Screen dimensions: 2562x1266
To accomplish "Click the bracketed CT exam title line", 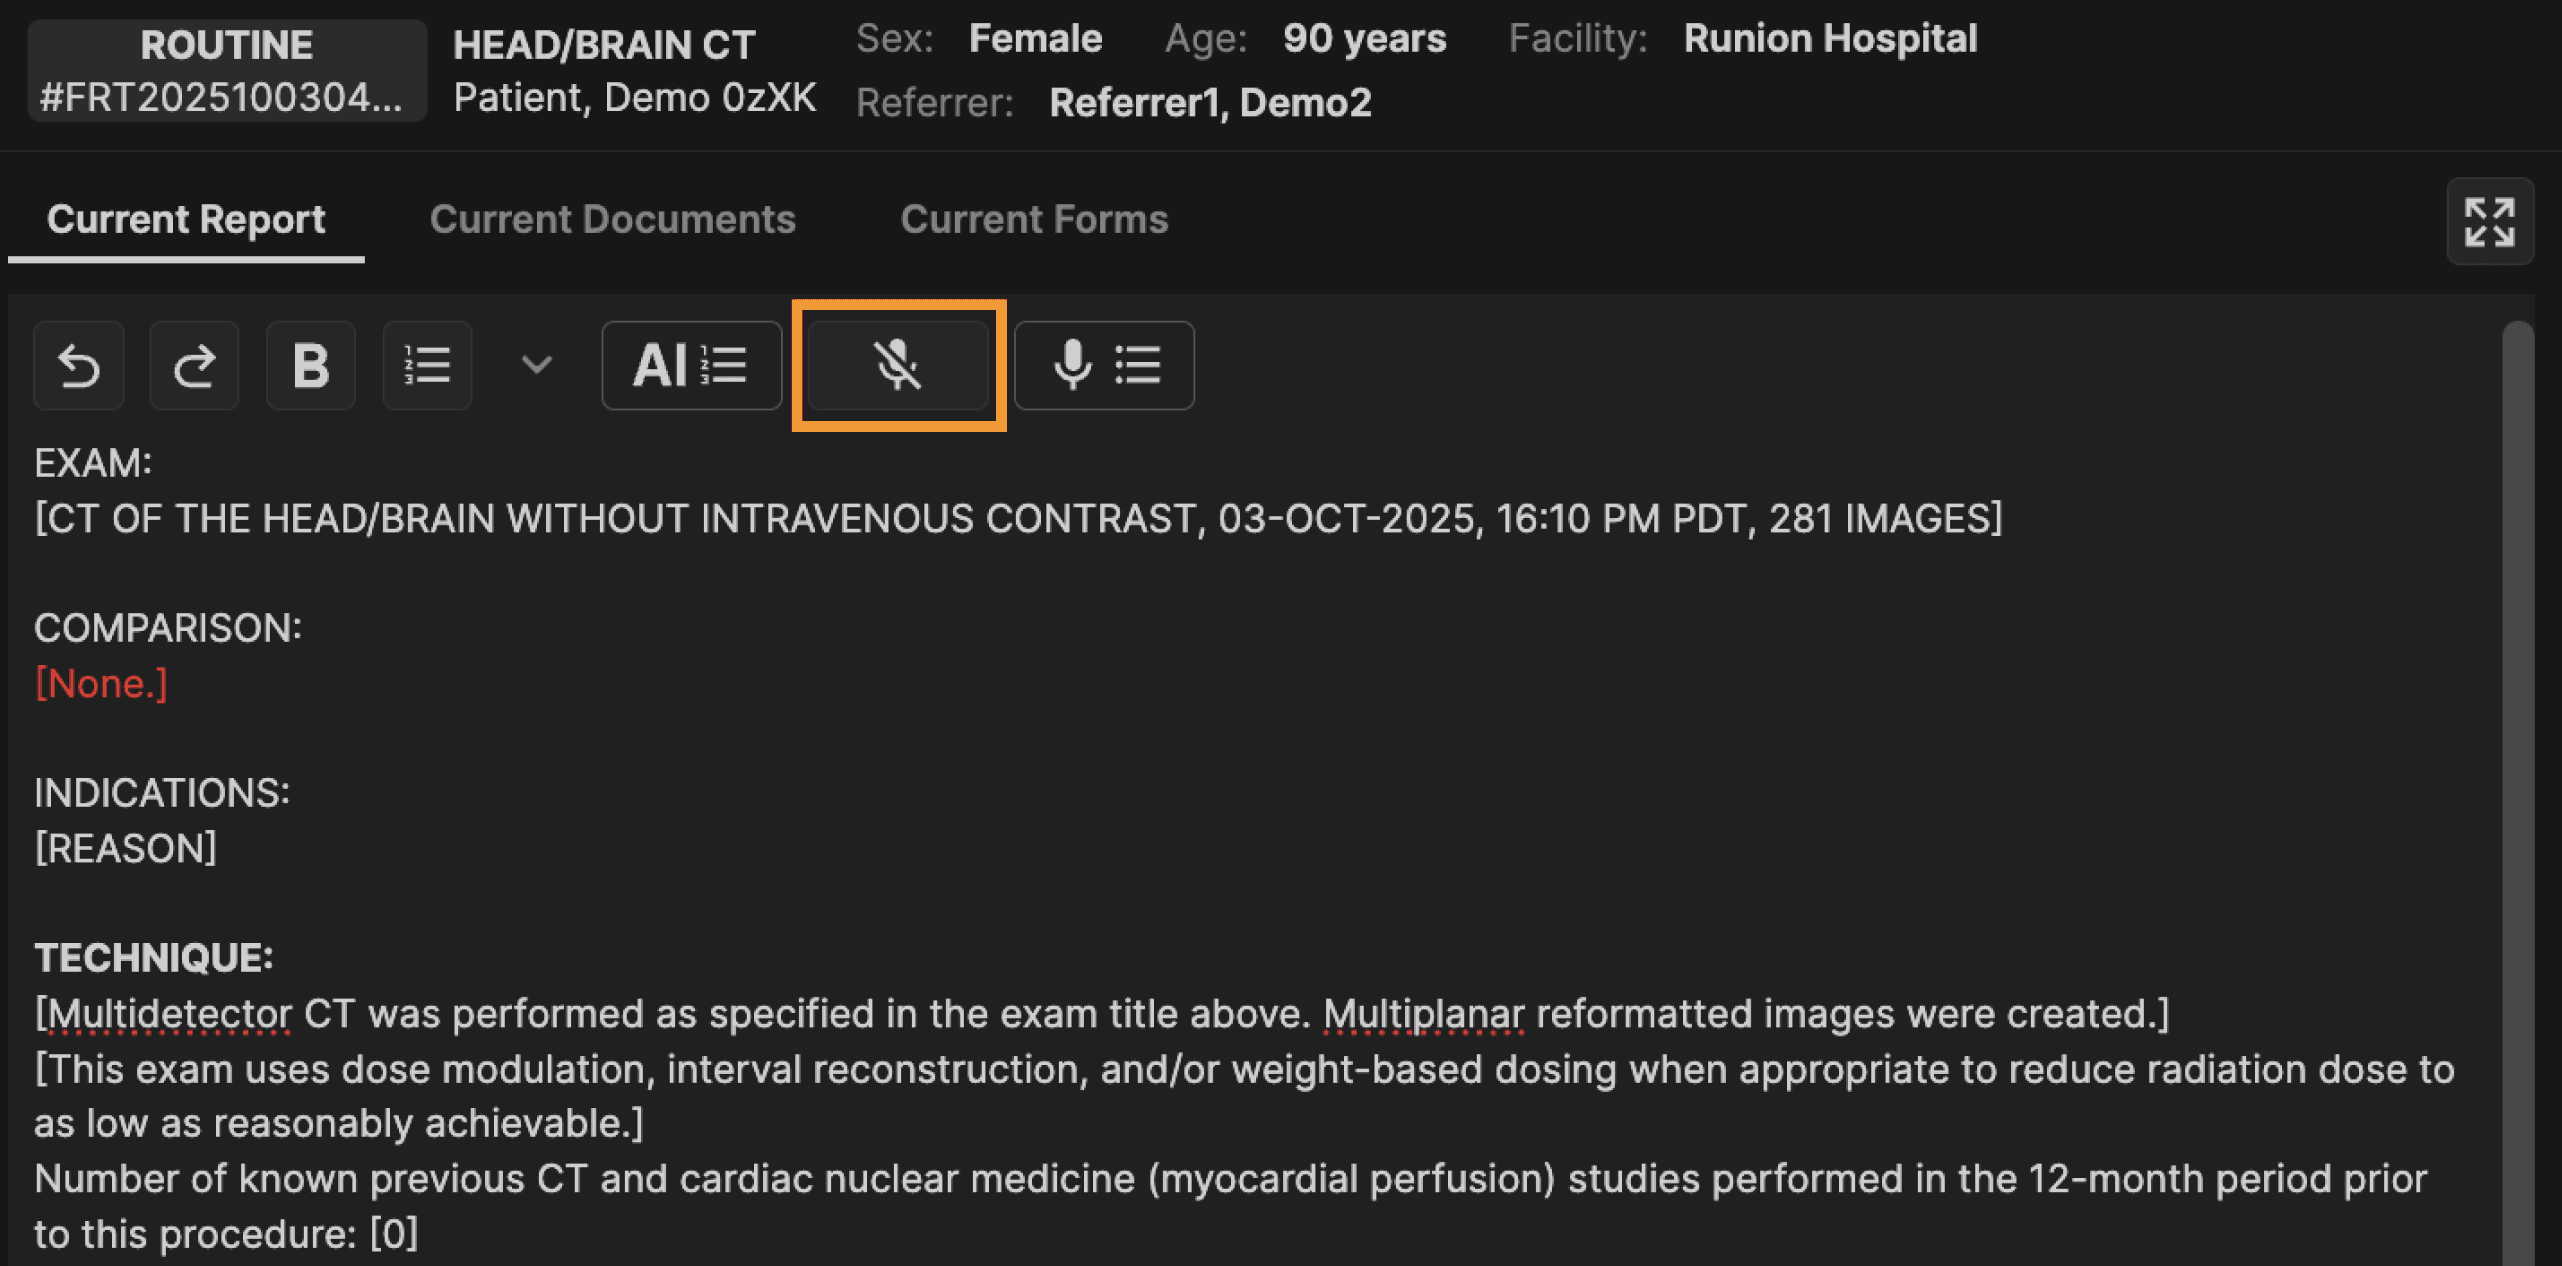I will (1018, 518).
